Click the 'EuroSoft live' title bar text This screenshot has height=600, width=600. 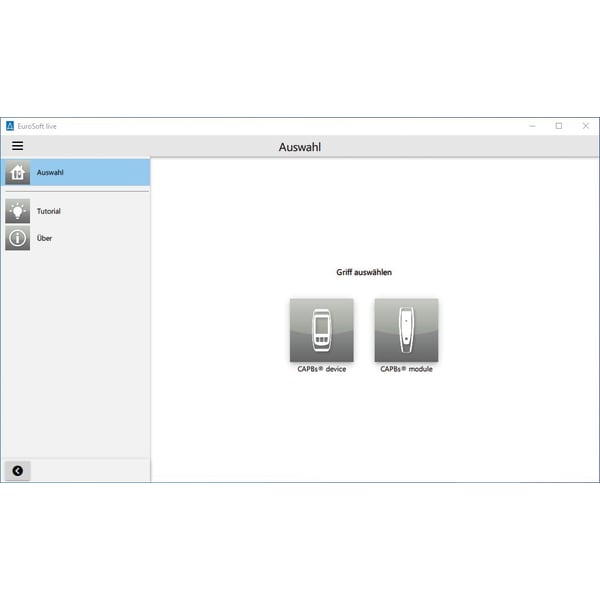[x=37, y=126]
